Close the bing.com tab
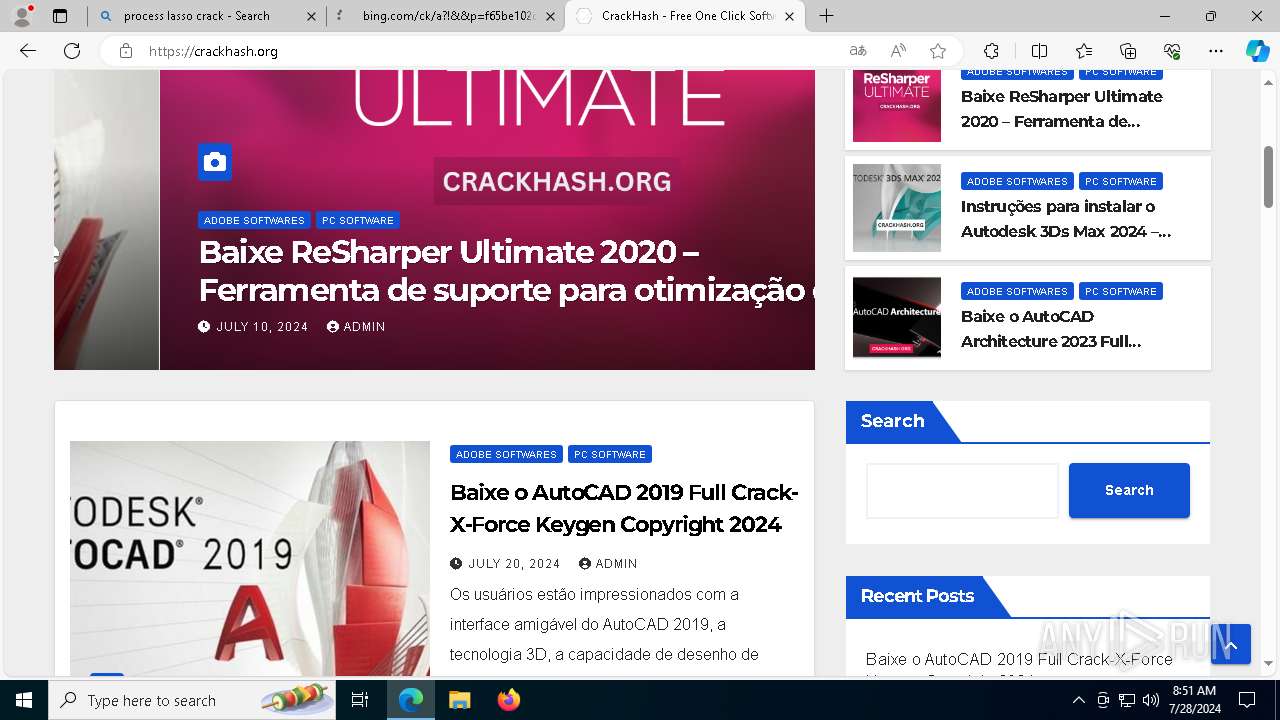This screenshot has height=720, width=1280. 550,16
